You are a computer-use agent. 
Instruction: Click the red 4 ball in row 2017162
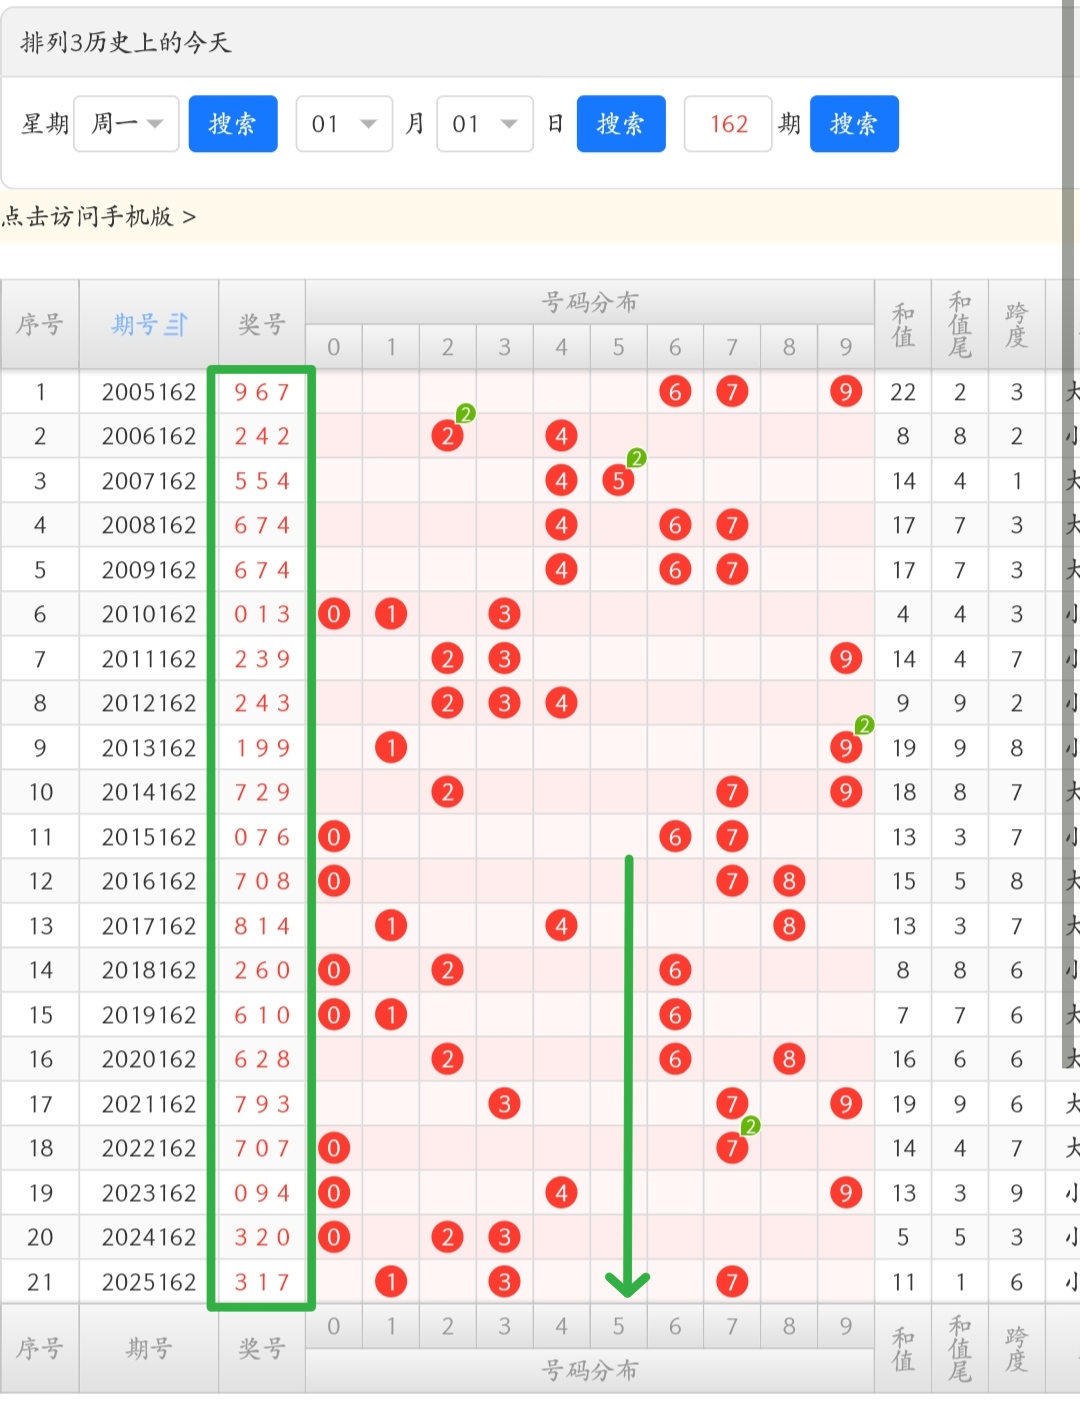point(561,926)
